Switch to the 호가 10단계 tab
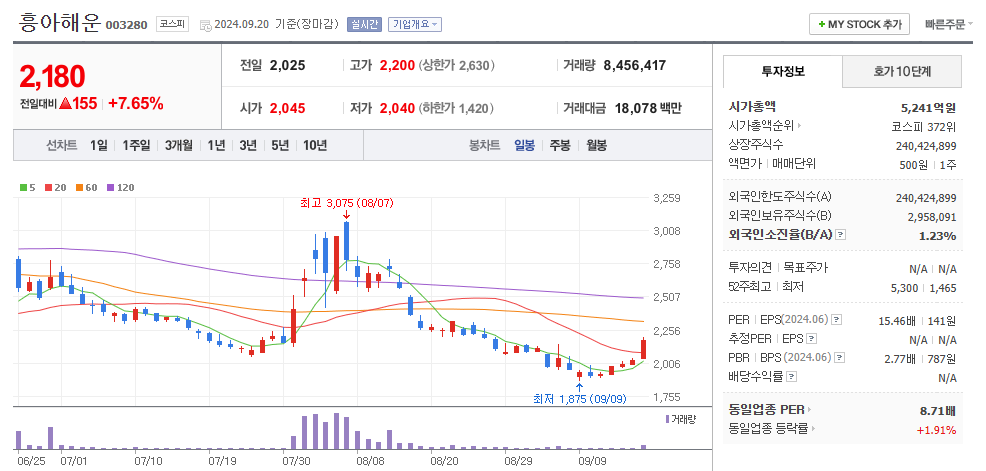 point(902,71)
